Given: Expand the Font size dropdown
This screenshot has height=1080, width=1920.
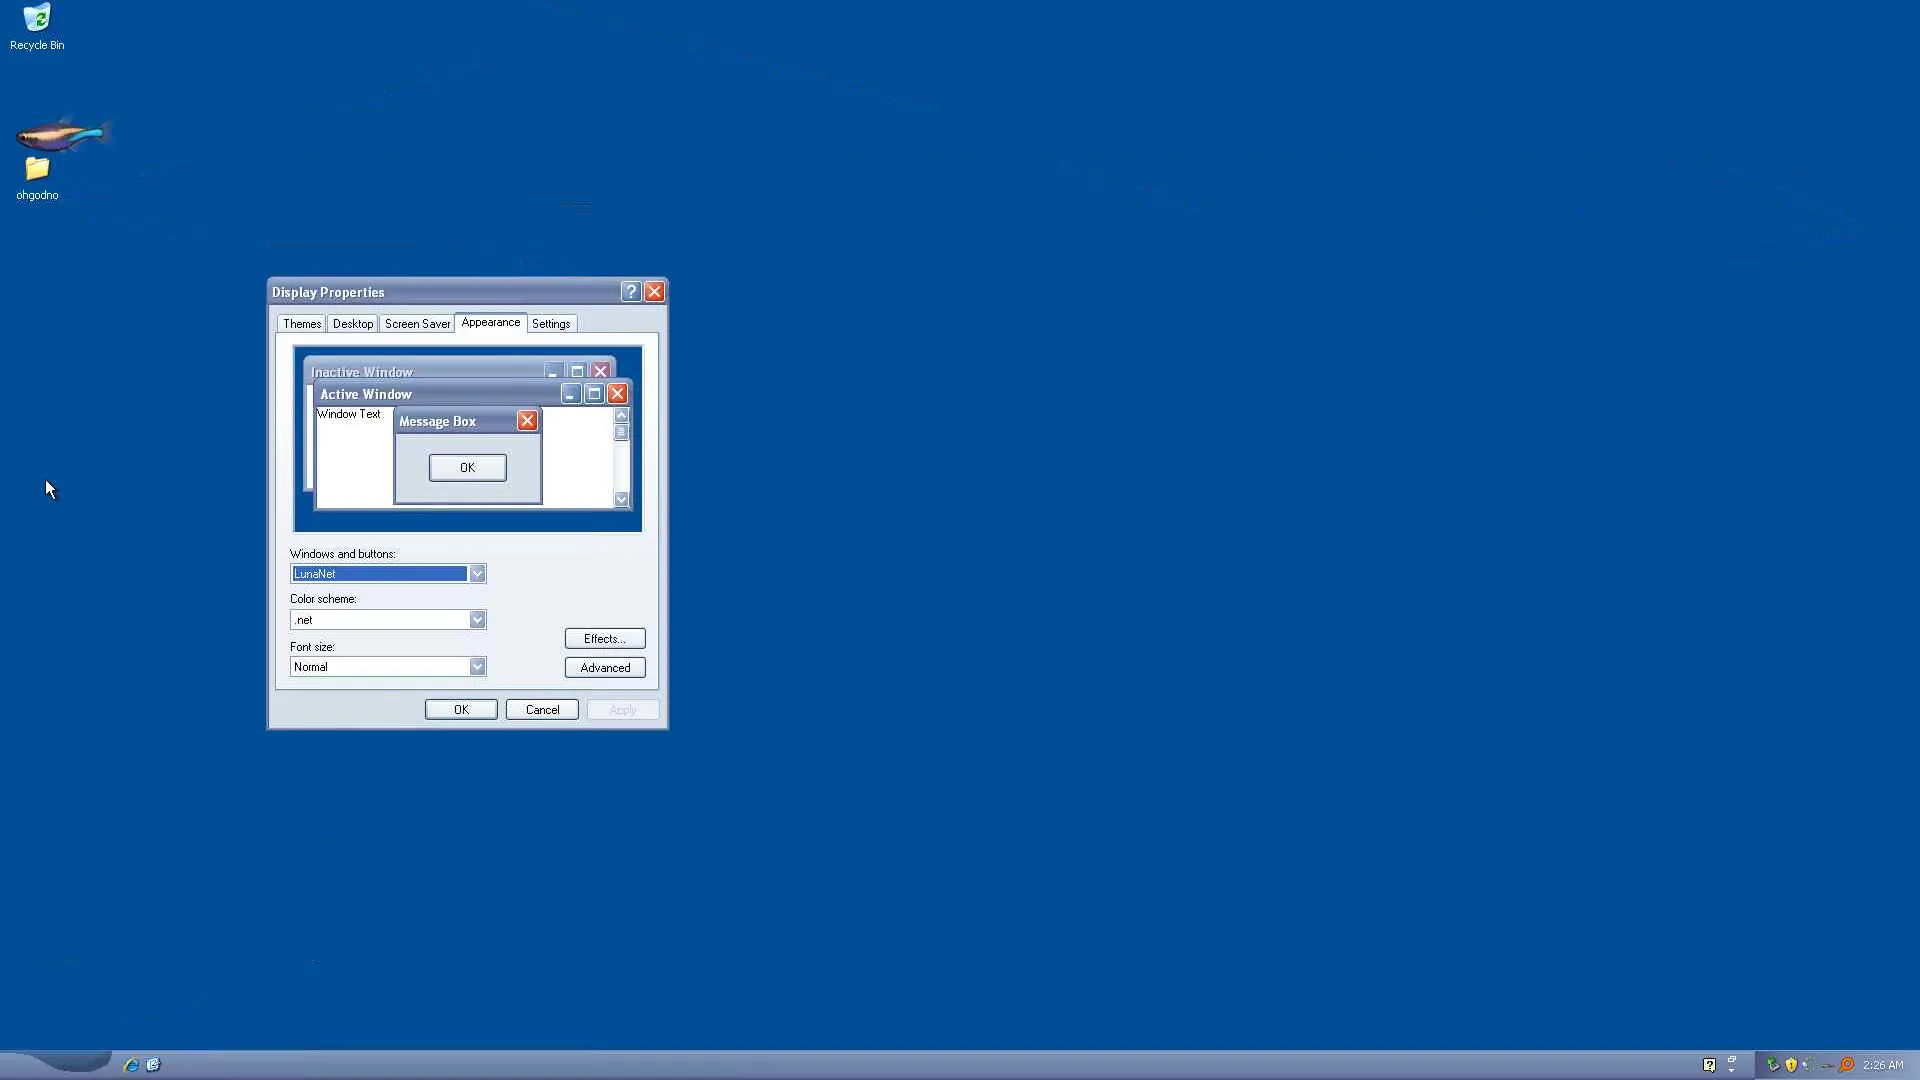Looking at the screenshot, I should click(477, 667).
